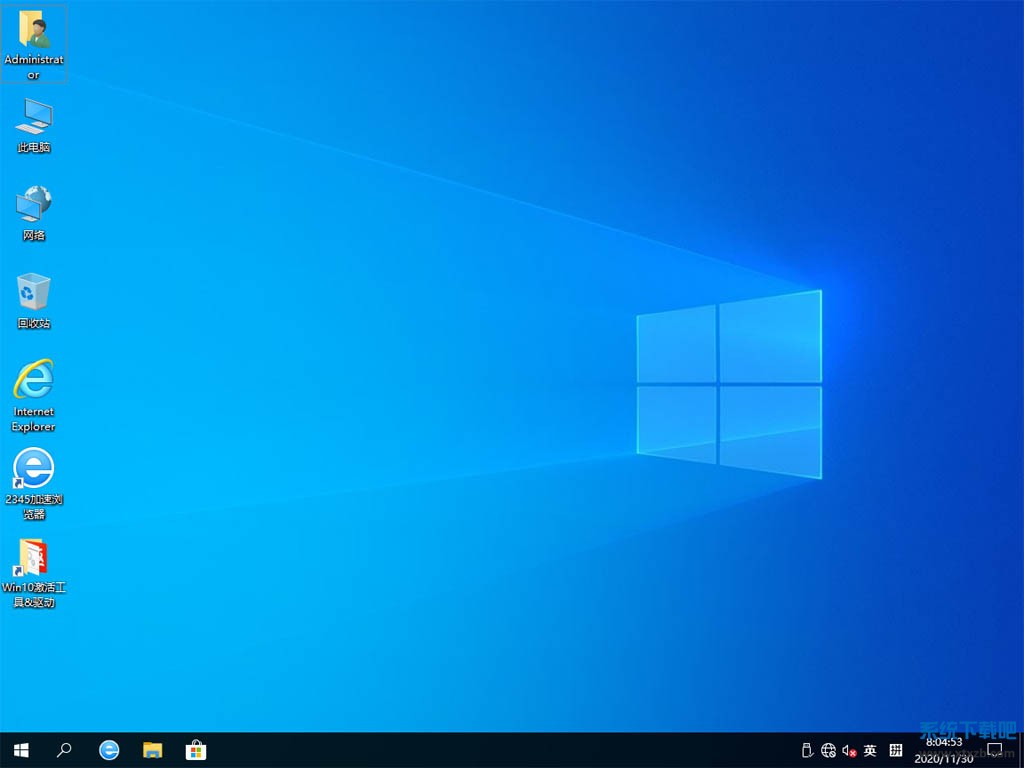Open the Action Center notifications panel
The width and height of the screenshot is (1024, 768).
tap(995, 750)
